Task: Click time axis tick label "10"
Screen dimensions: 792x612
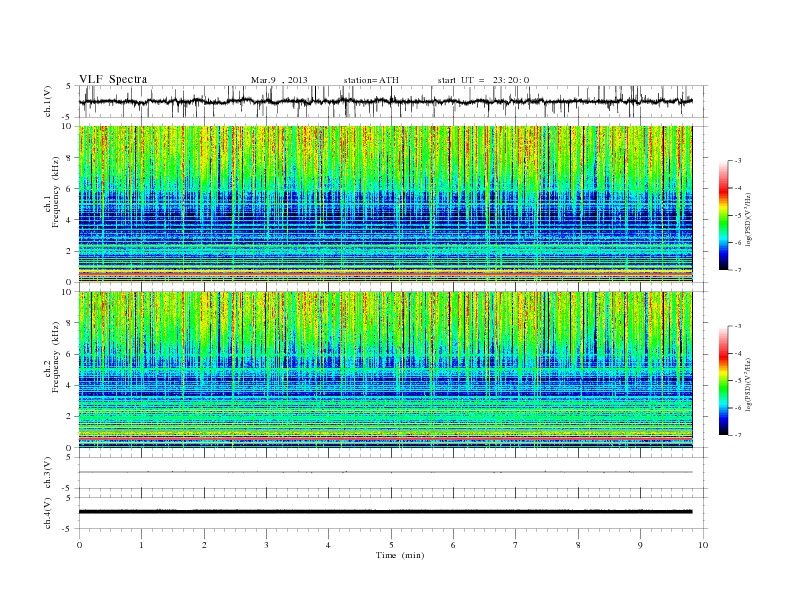Action: click(703, 545)
